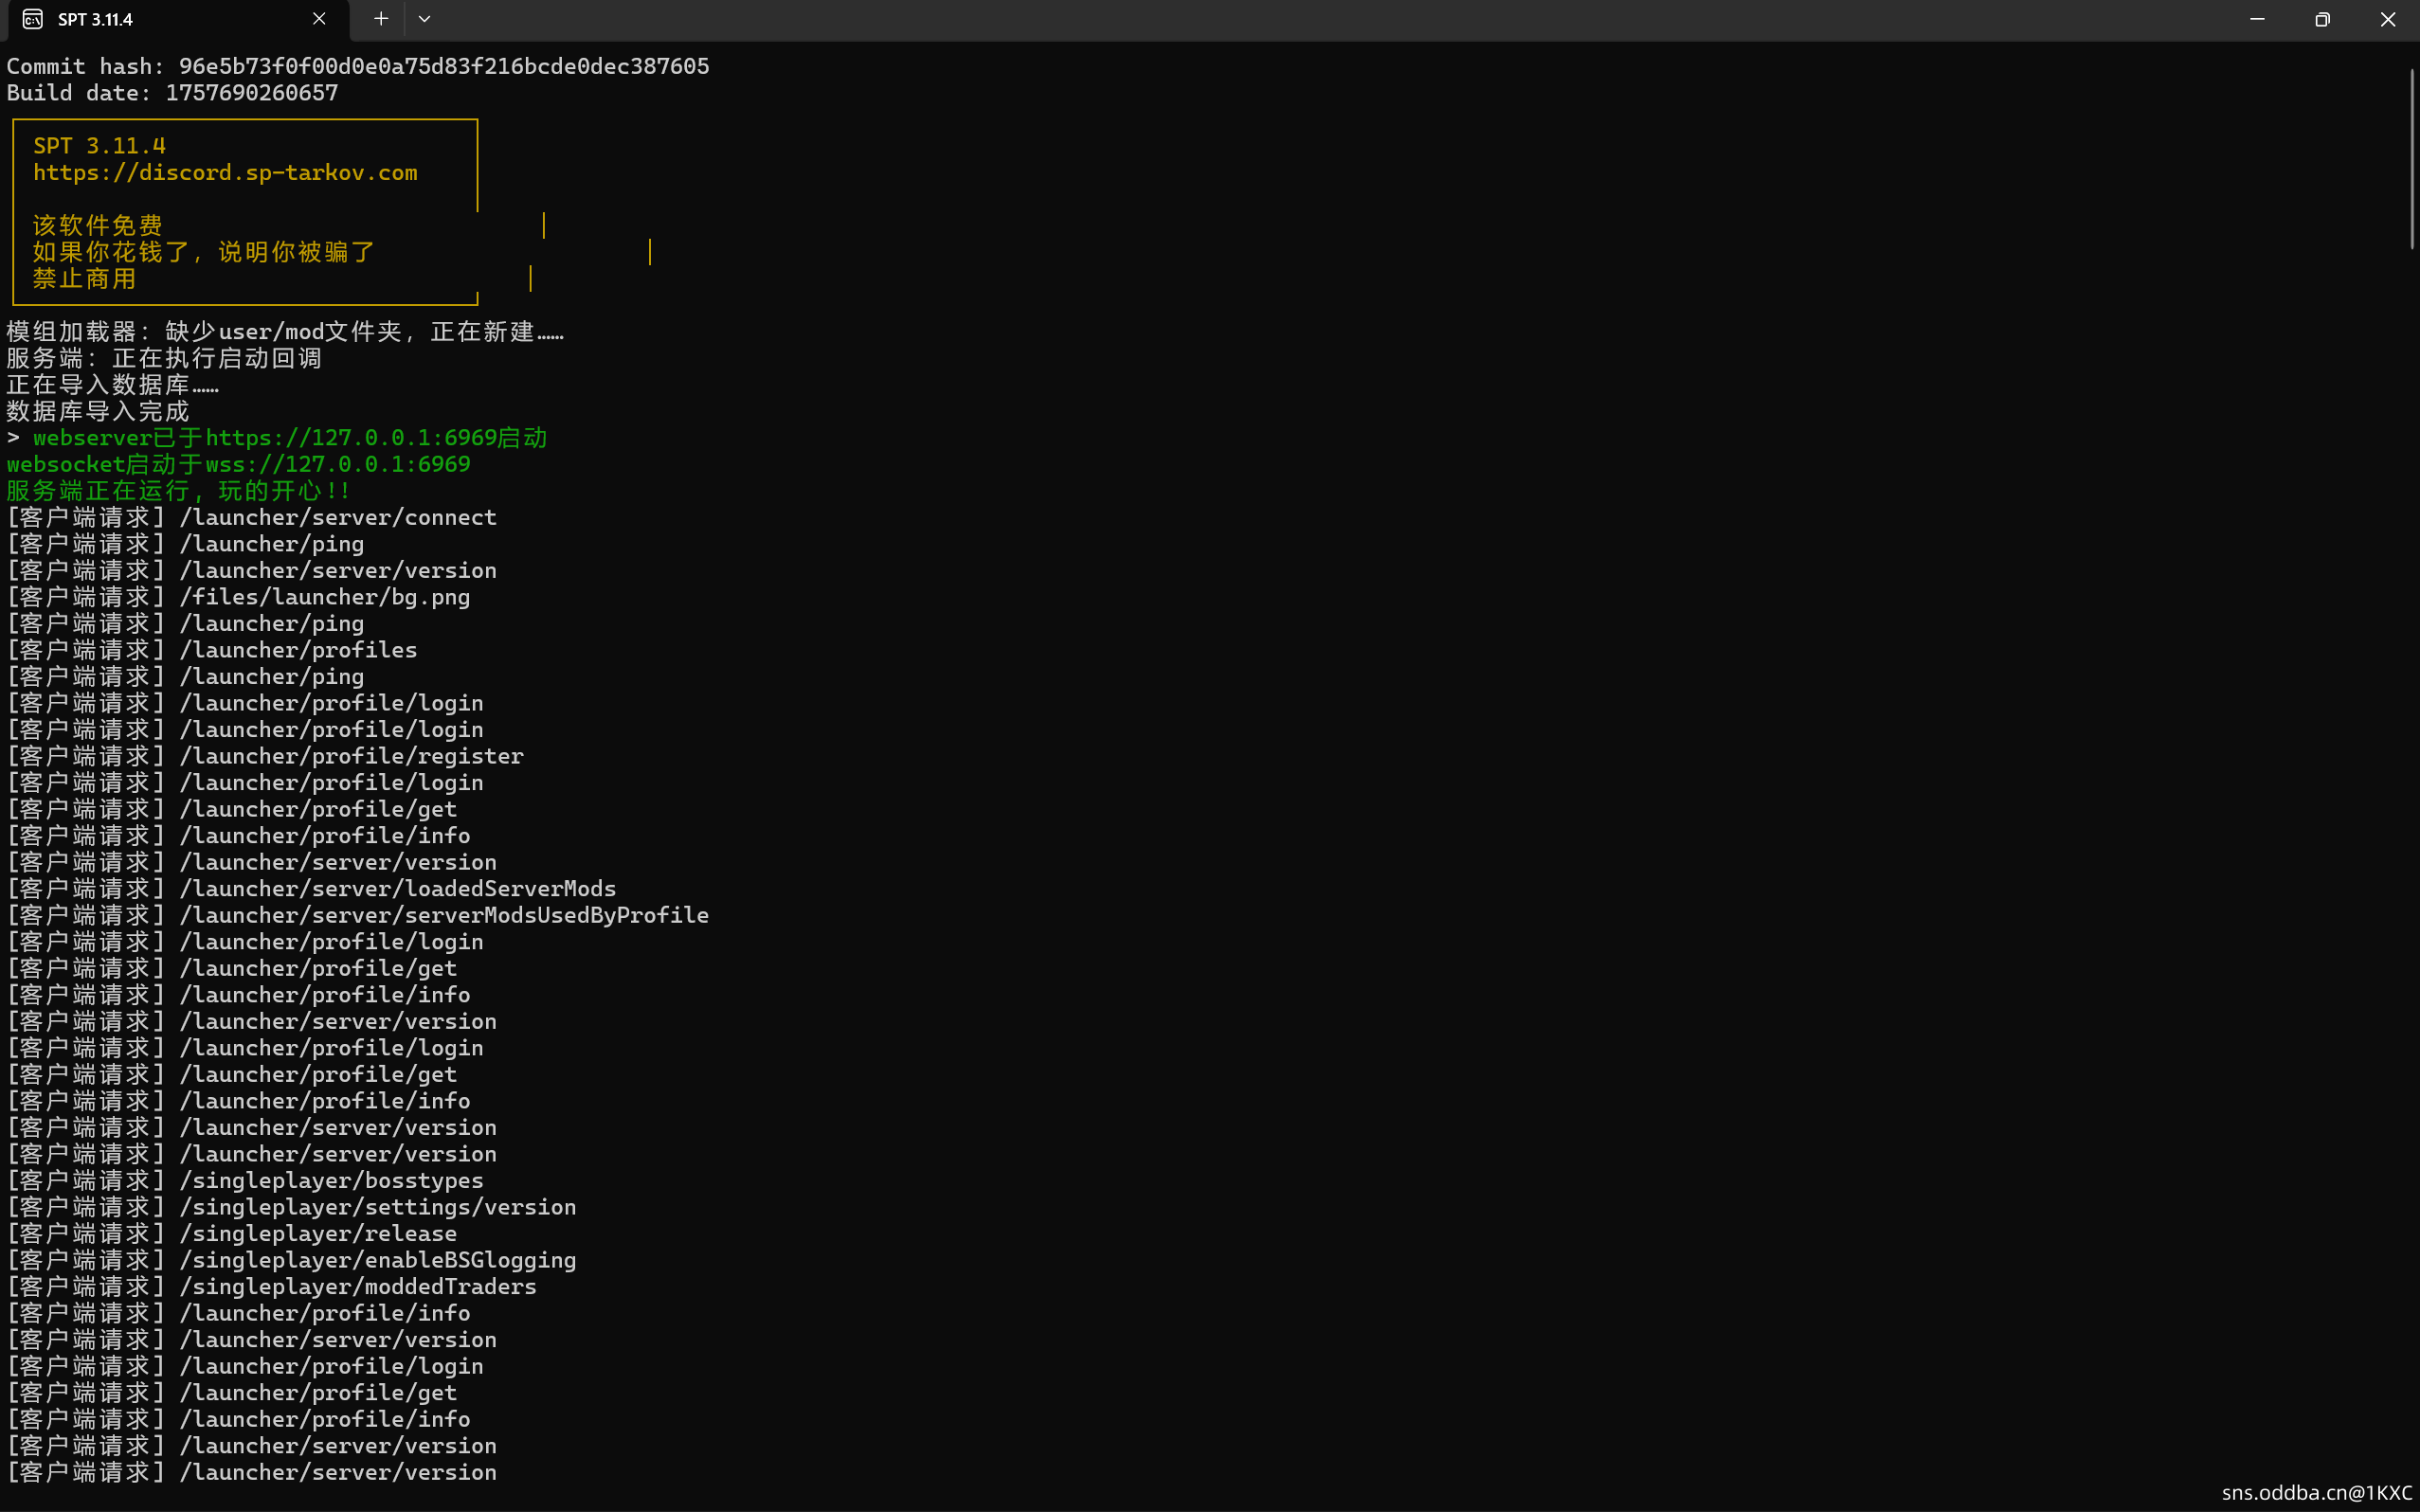
Task: Click the https://127.0.0.1:6969 webserver address
Action: [350, 438]
